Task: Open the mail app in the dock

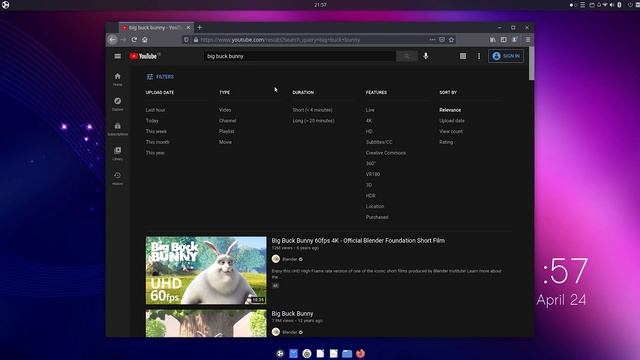Action: click(x=293, y=353)
